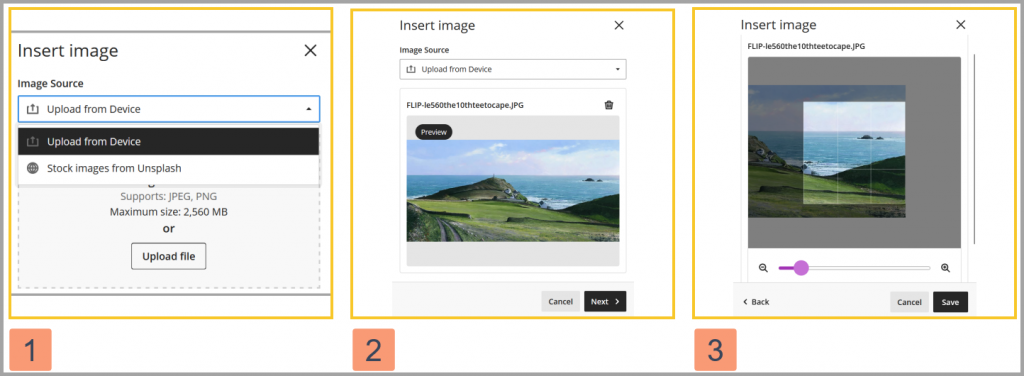1024x376 pixels.
Task: Open Image Source dropdown in panel 1
Action: [169, 109]
